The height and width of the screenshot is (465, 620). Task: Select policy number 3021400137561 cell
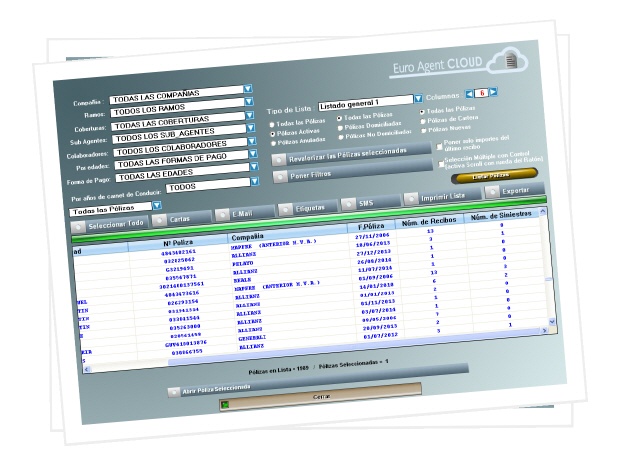pos(181,285)
